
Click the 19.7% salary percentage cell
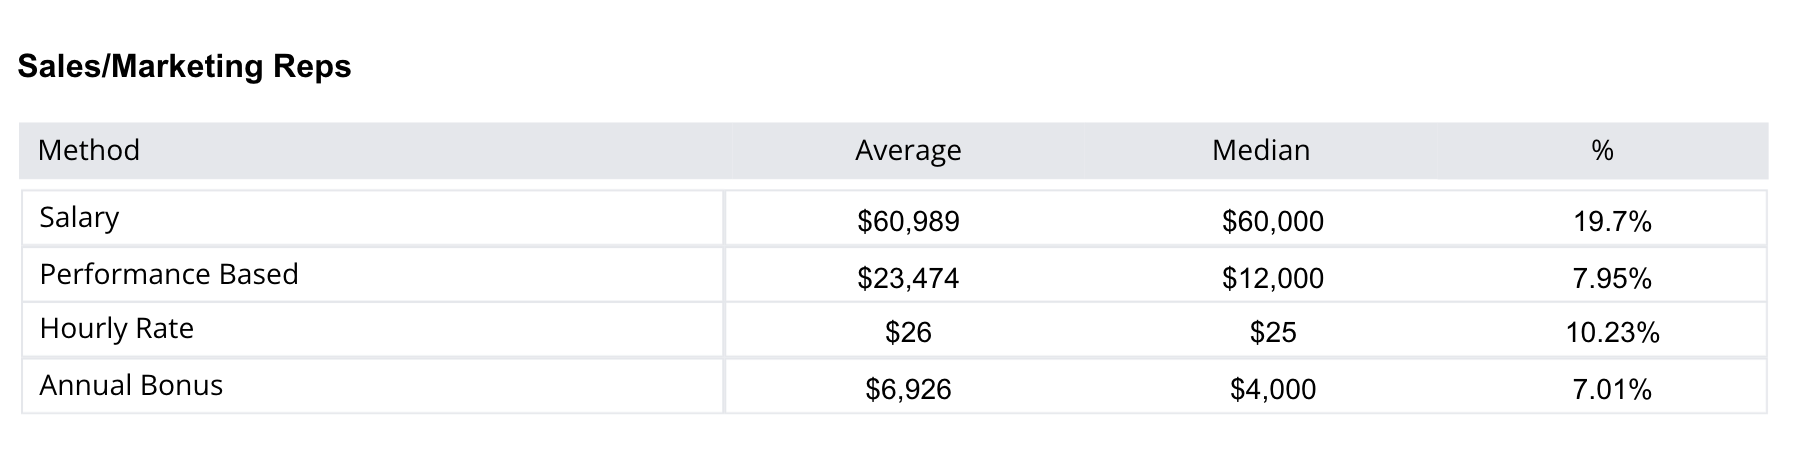coord(1612,221)
